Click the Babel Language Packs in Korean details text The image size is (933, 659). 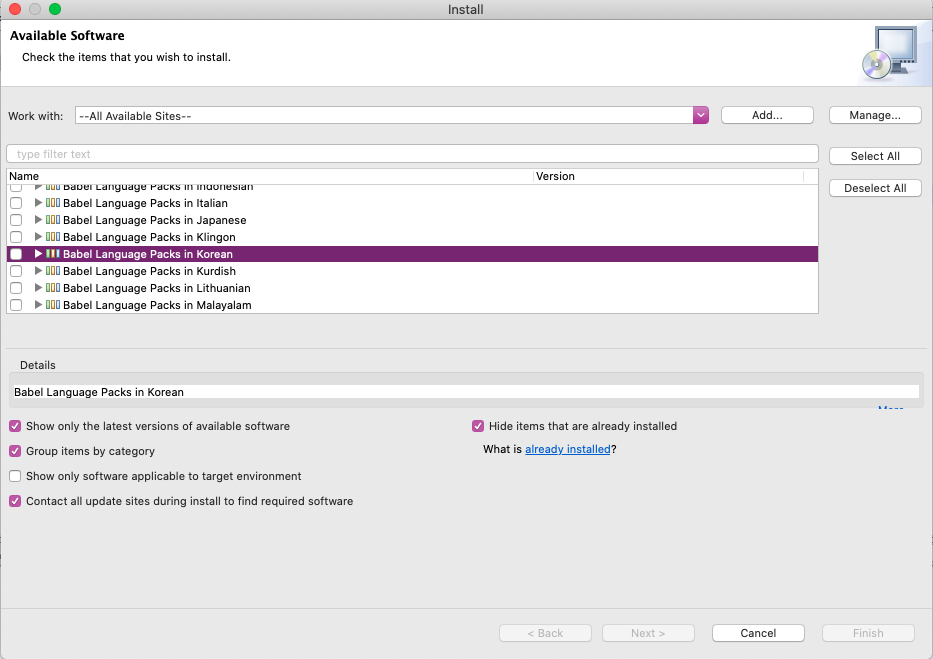tap(99, 392)
